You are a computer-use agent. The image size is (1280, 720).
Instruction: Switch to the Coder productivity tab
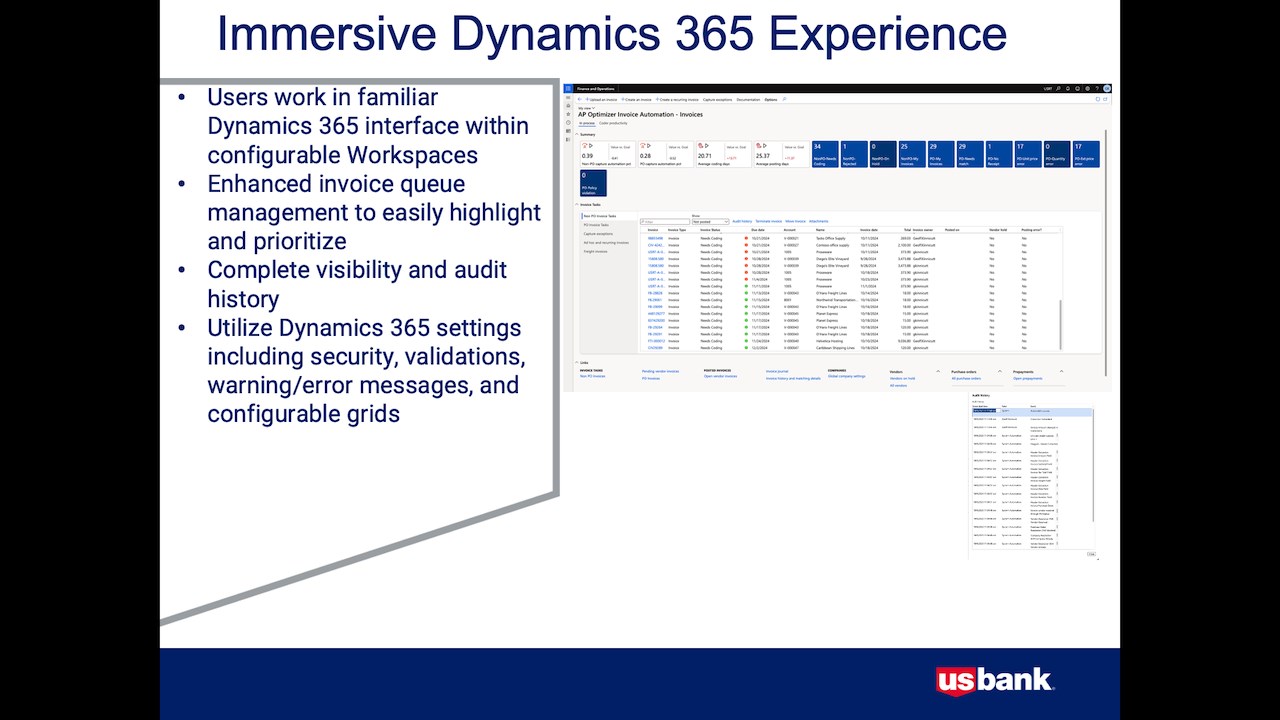click(x=613, y=123)
